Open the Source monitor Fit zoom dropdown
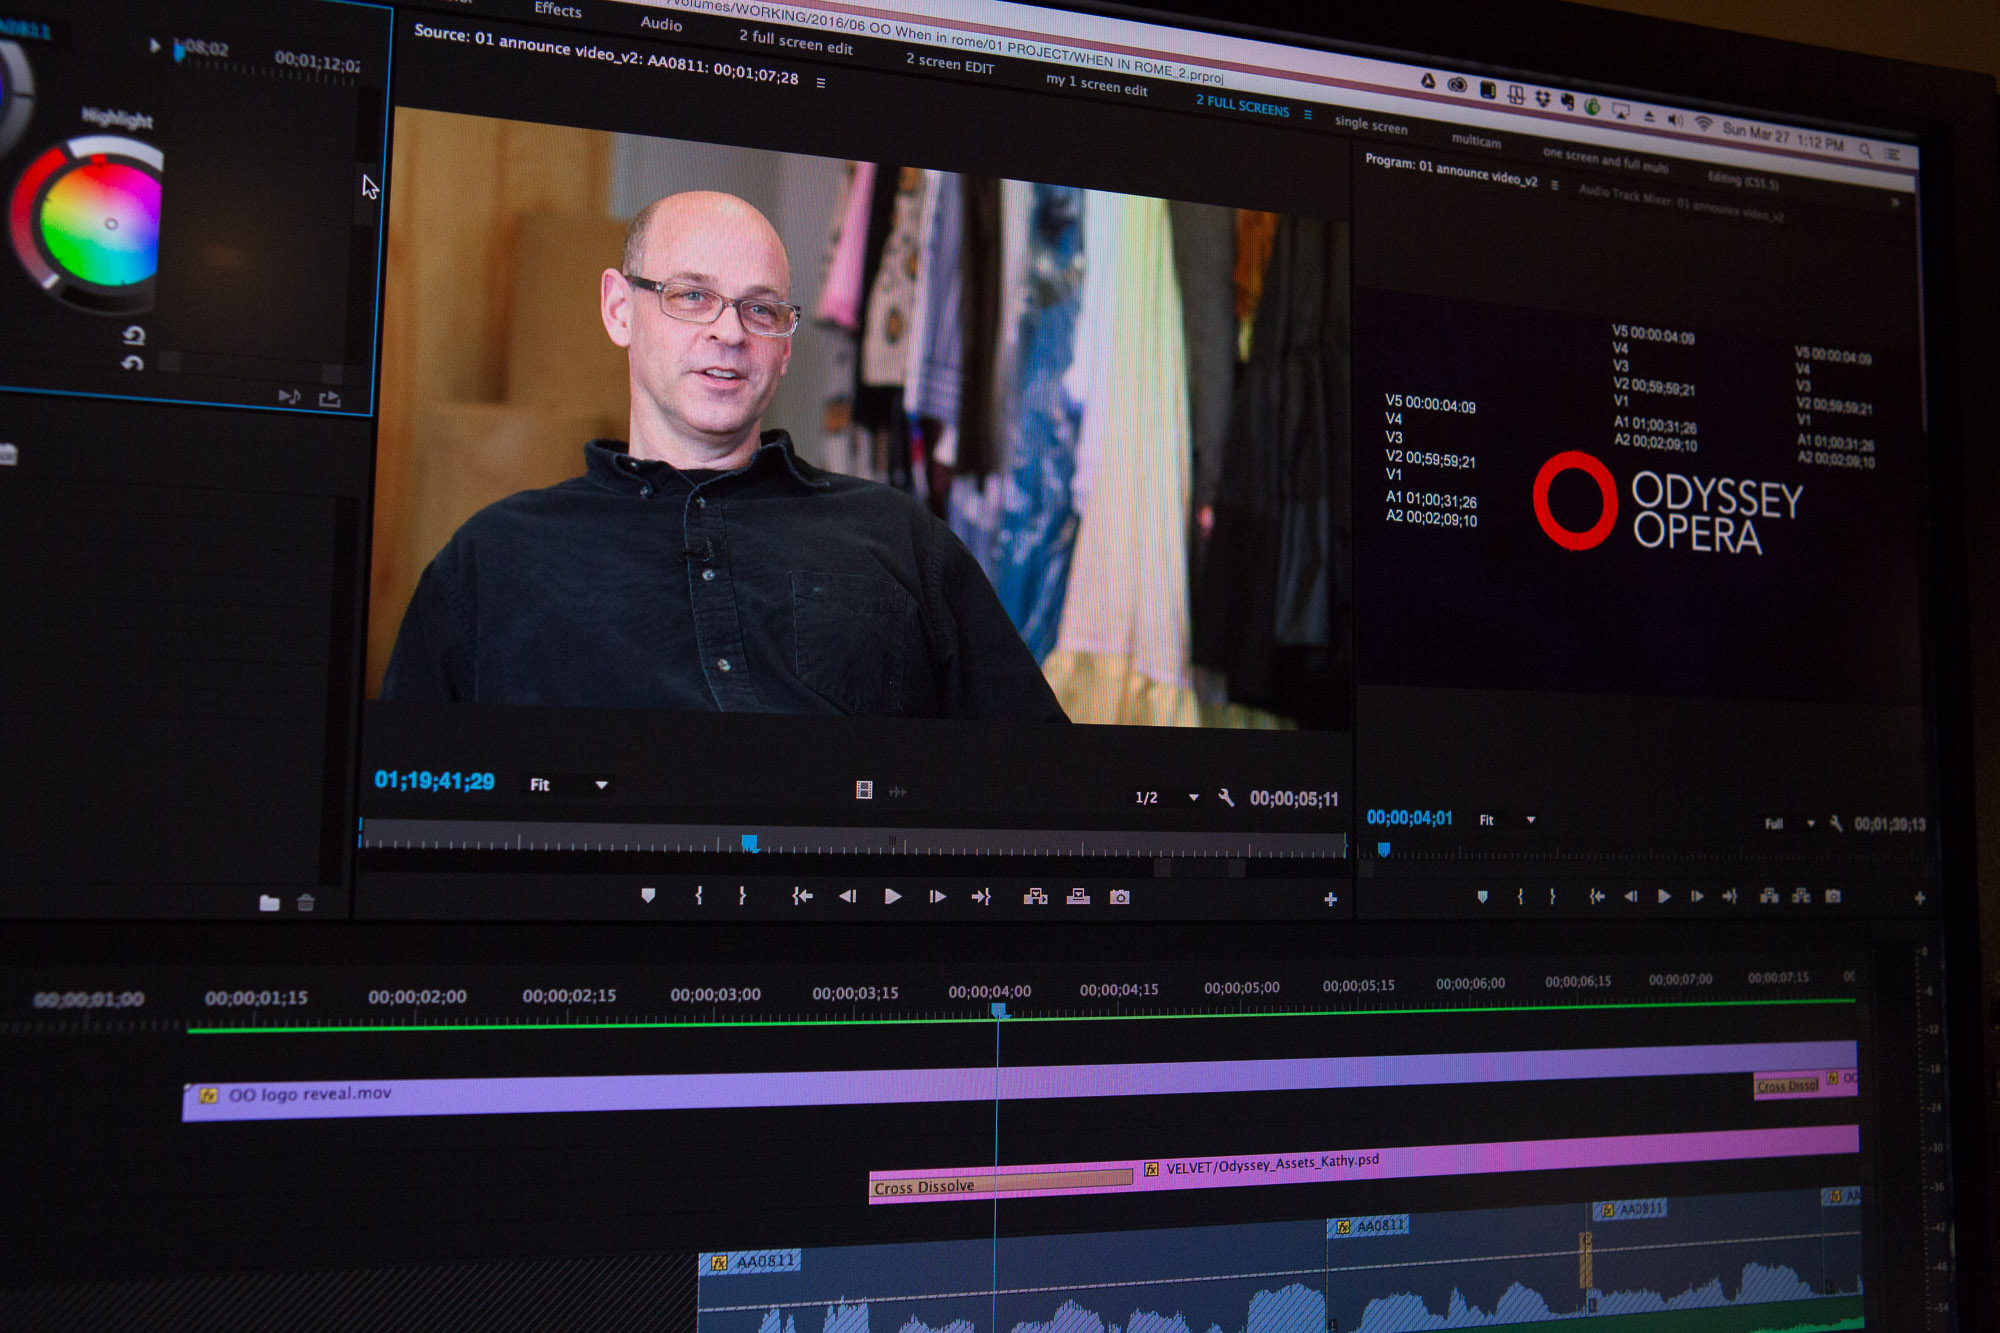The height and width of the screenshot is (1333, 2000). click(x=569, y=785)
